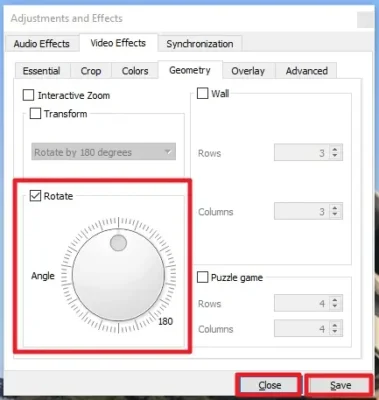Open the Synchronization tab
The image size is (379, 400).
click(x=200, y=44)
